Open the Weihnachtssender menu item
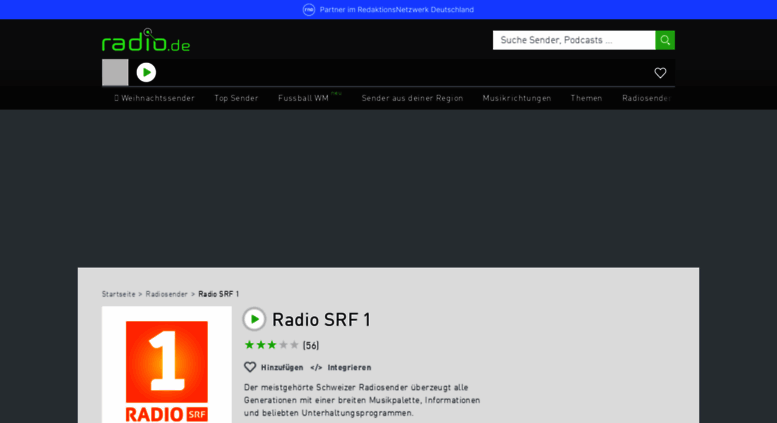Viewport: 777px width, 423px height. (x=154, y=98)
